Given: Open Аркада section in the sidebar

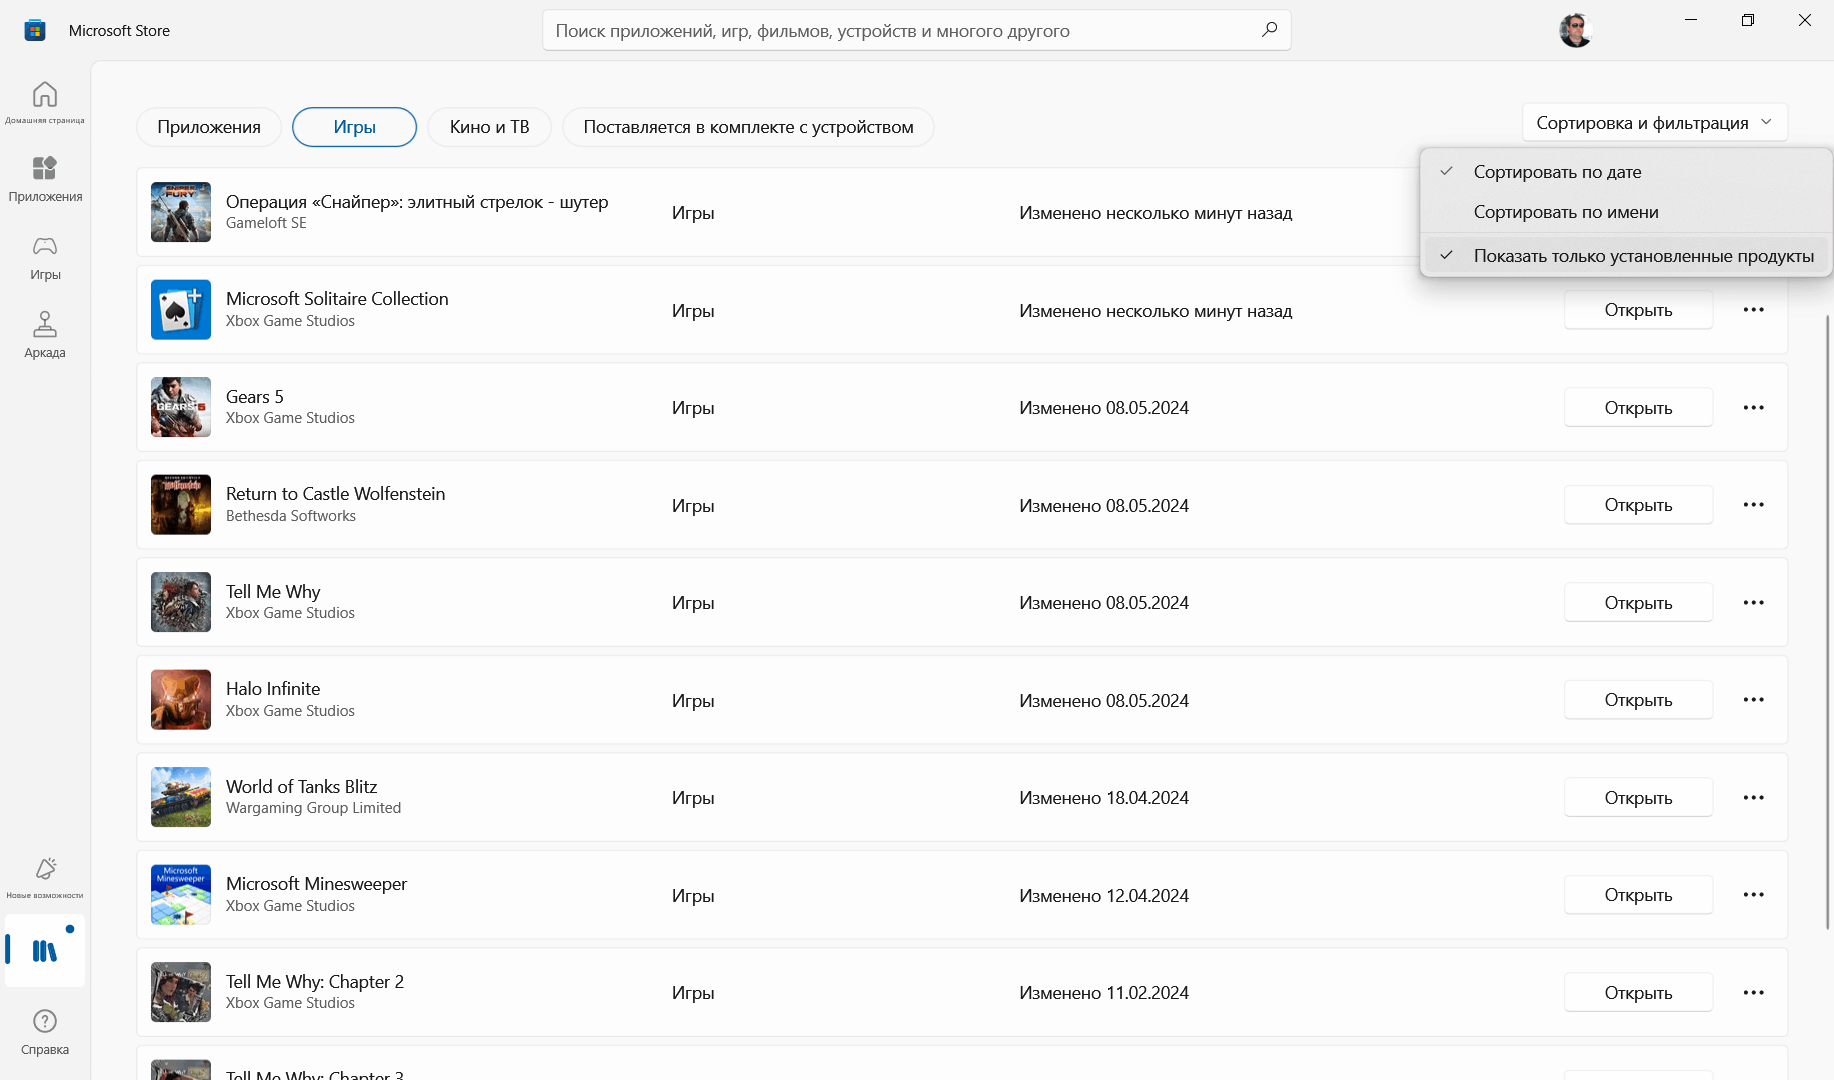Looking at the screenshot, I should [45, 335].
